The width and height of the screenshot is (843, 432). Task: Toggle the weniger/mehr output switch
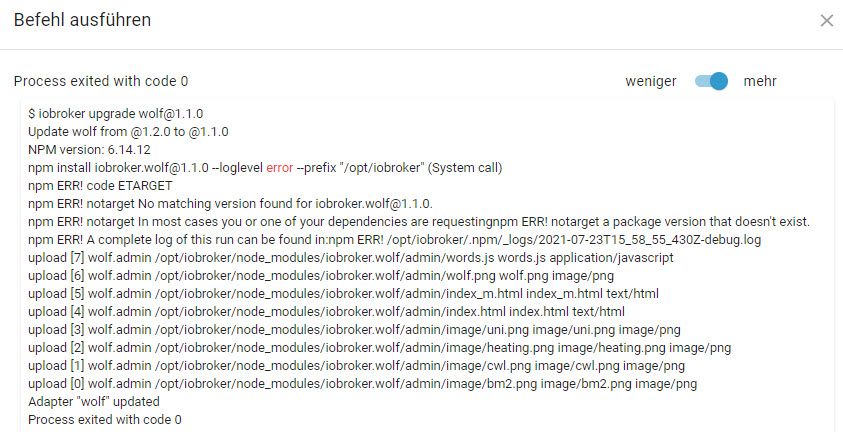coord(711,81)
